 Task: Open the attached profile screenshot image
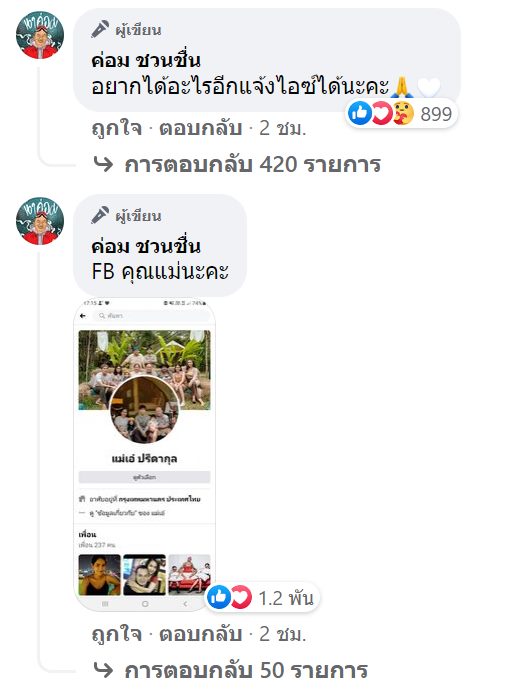(x=145, y=455)
